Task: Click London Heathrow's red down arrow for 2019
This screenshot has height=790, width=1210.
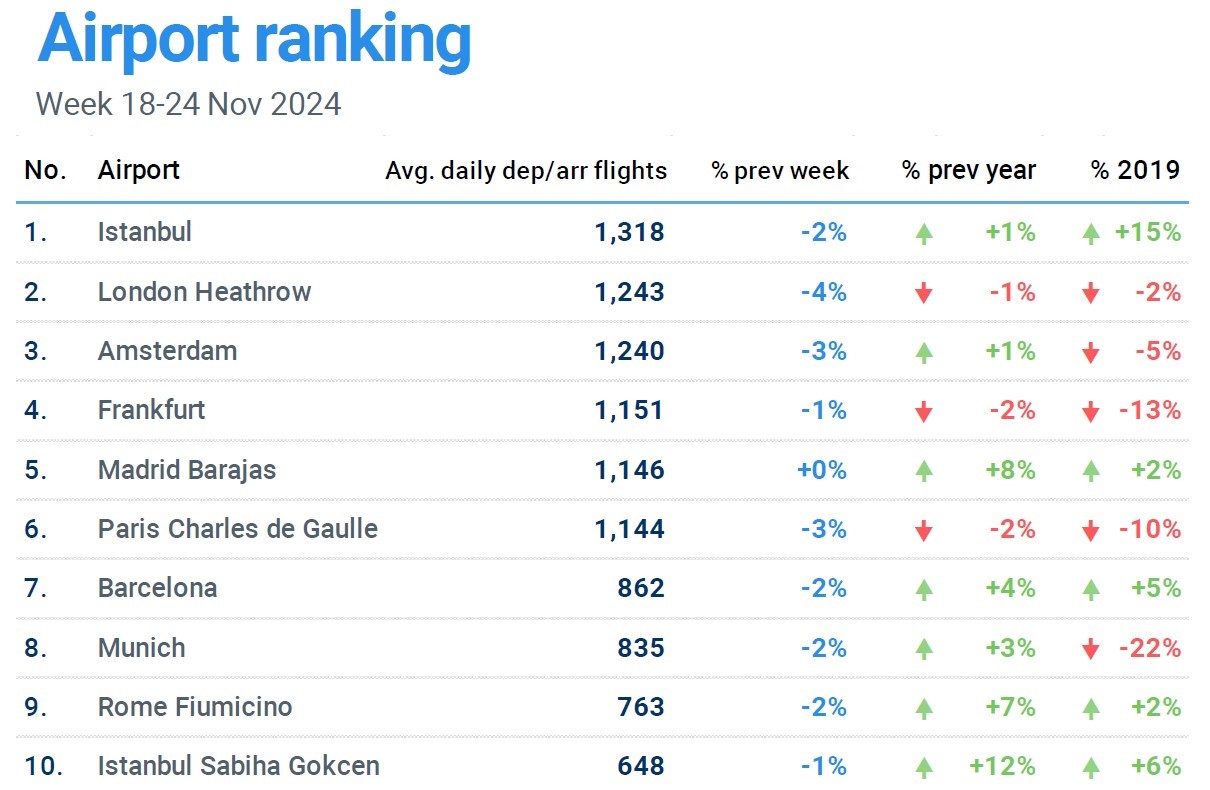Action: click(x=1091, y=293)
